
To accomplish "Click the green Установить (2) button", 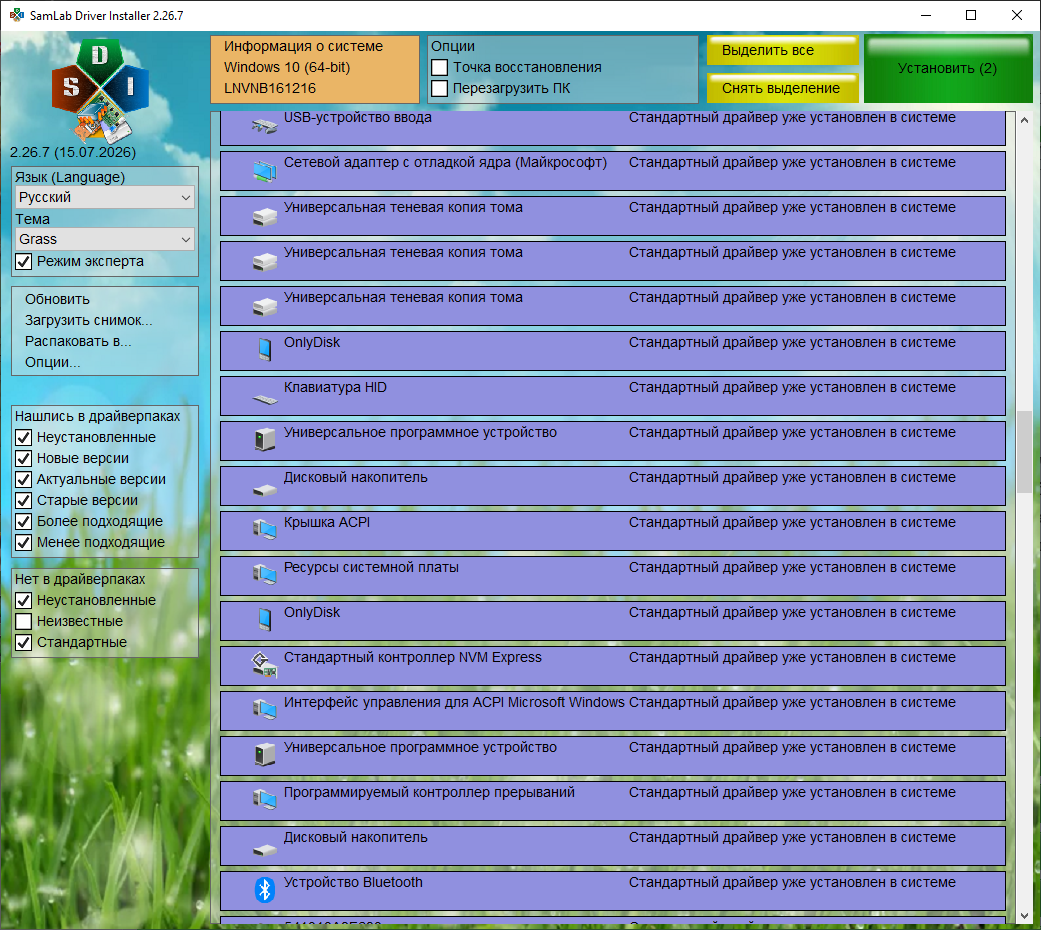I will 947,69.
